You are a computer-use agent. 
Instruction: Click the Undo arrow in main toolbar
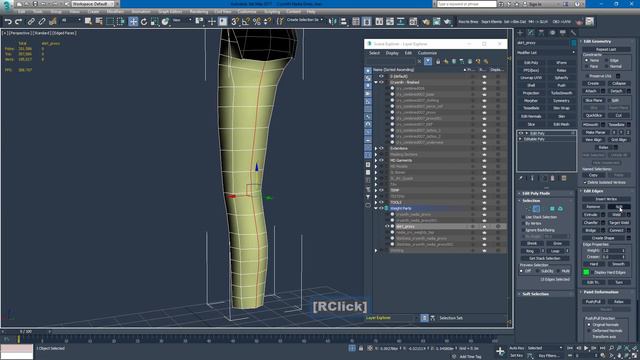coord(7,21)
